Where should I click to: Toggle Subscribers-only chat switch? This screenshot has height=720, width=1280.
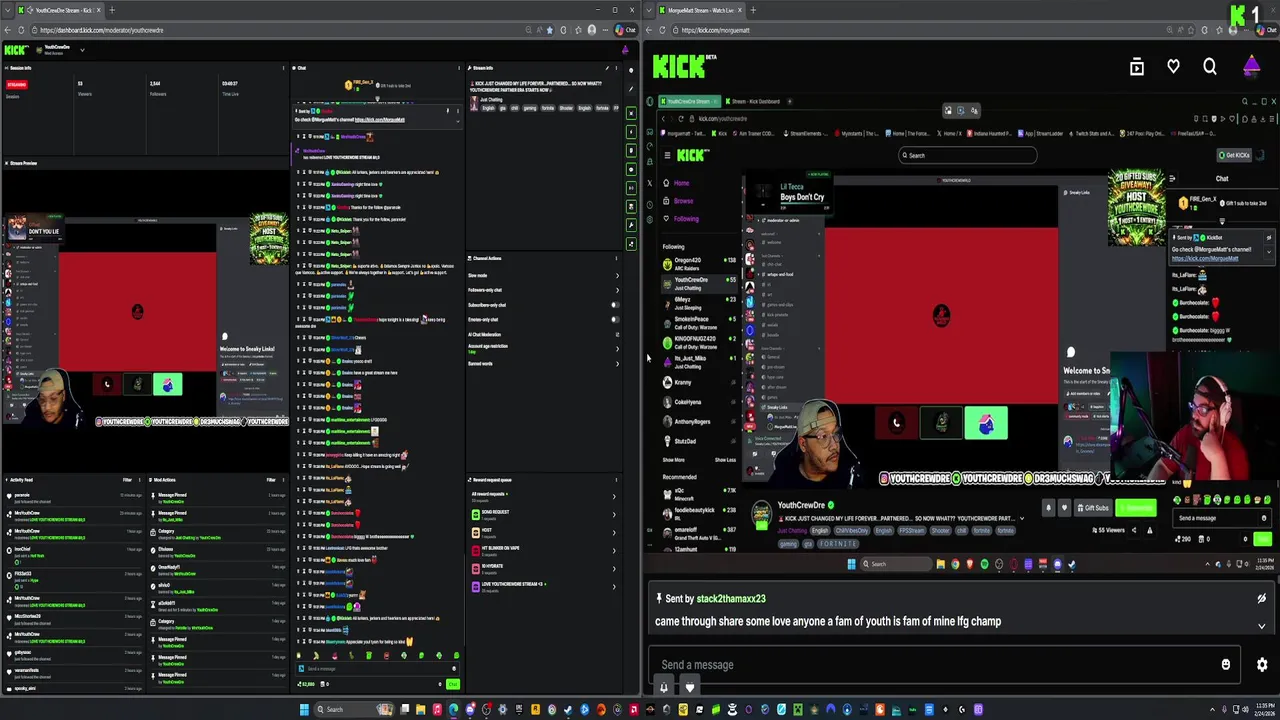[614, 305]
